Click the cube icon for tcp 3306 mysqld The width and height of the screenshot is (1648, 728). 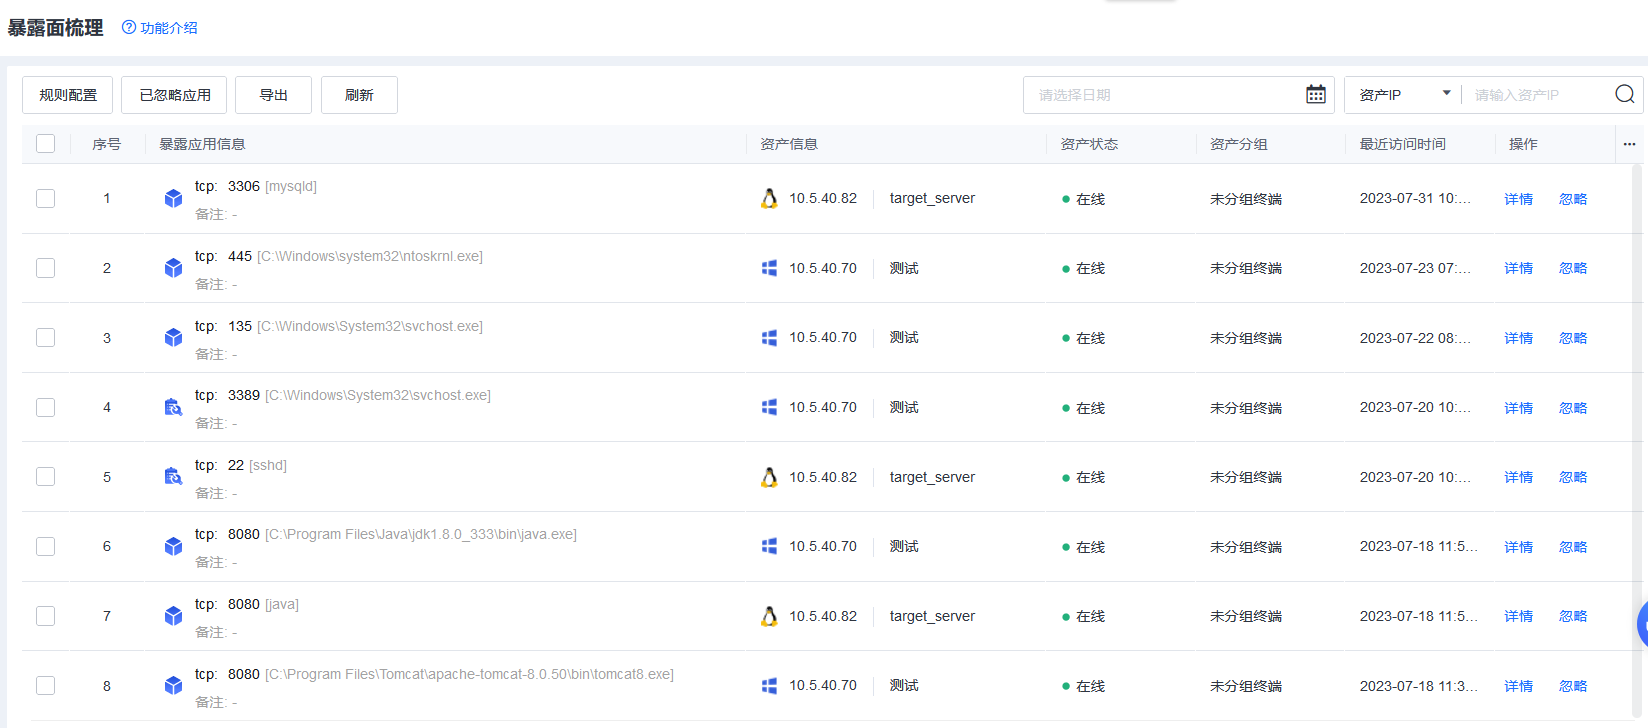tap(173, 199)
